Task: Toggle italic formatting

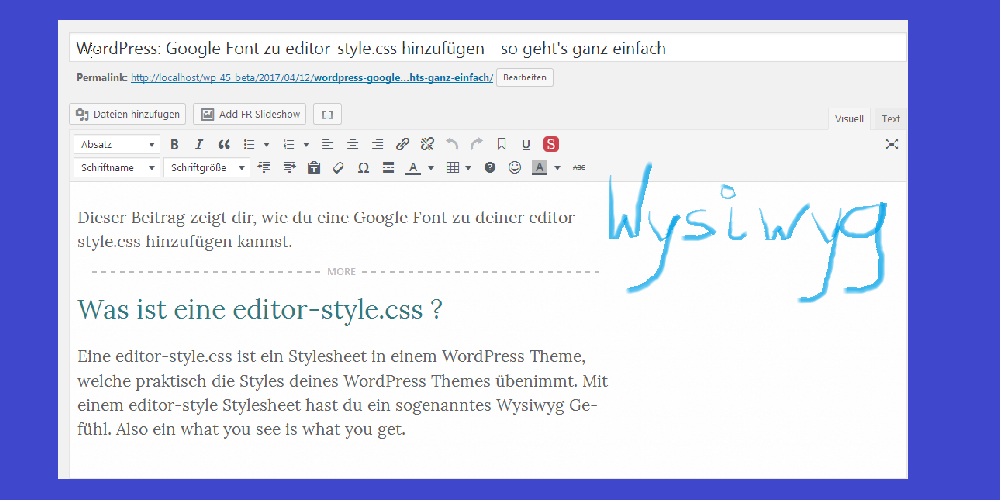Action: click(x=199, y=144)
